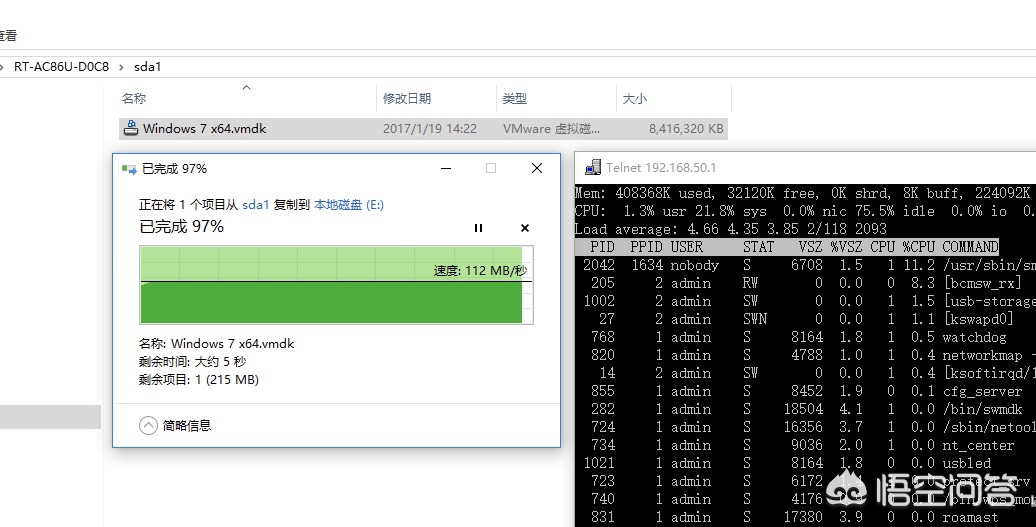Viewport: 1036px width, 527px height.
Task: Click RT-AC86U-D0C8 in the address breadcrumb
Action: (61, 67)
